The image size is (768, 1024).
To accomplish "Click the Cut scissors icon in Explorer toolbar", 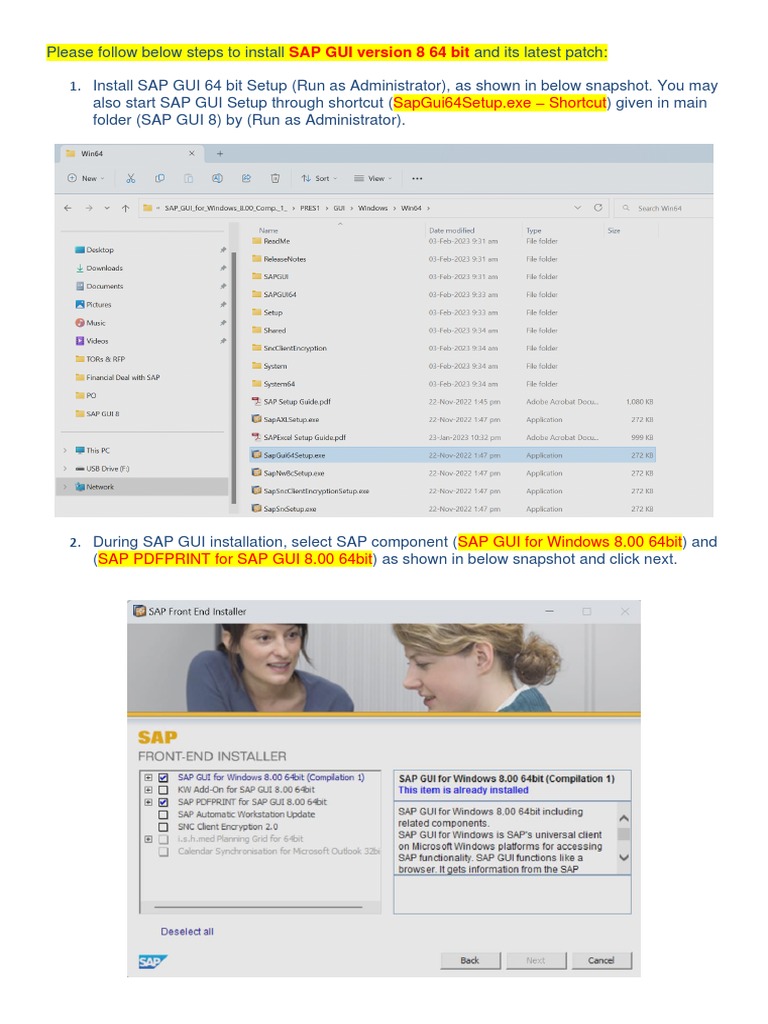I will 130,178.
